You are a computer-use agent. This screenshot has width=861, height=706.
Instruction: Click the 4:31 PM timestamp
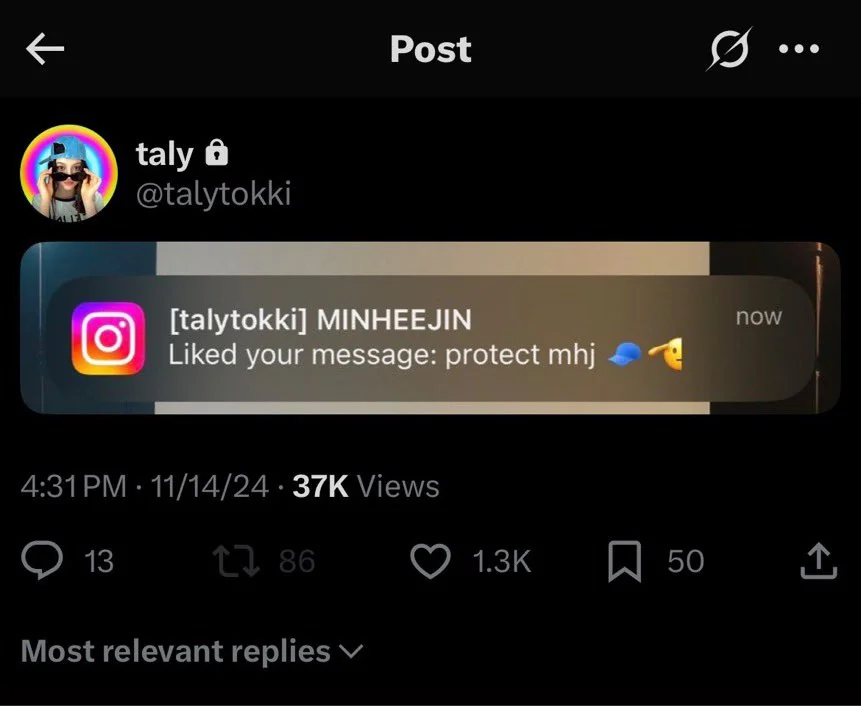(x=74, y=487)
